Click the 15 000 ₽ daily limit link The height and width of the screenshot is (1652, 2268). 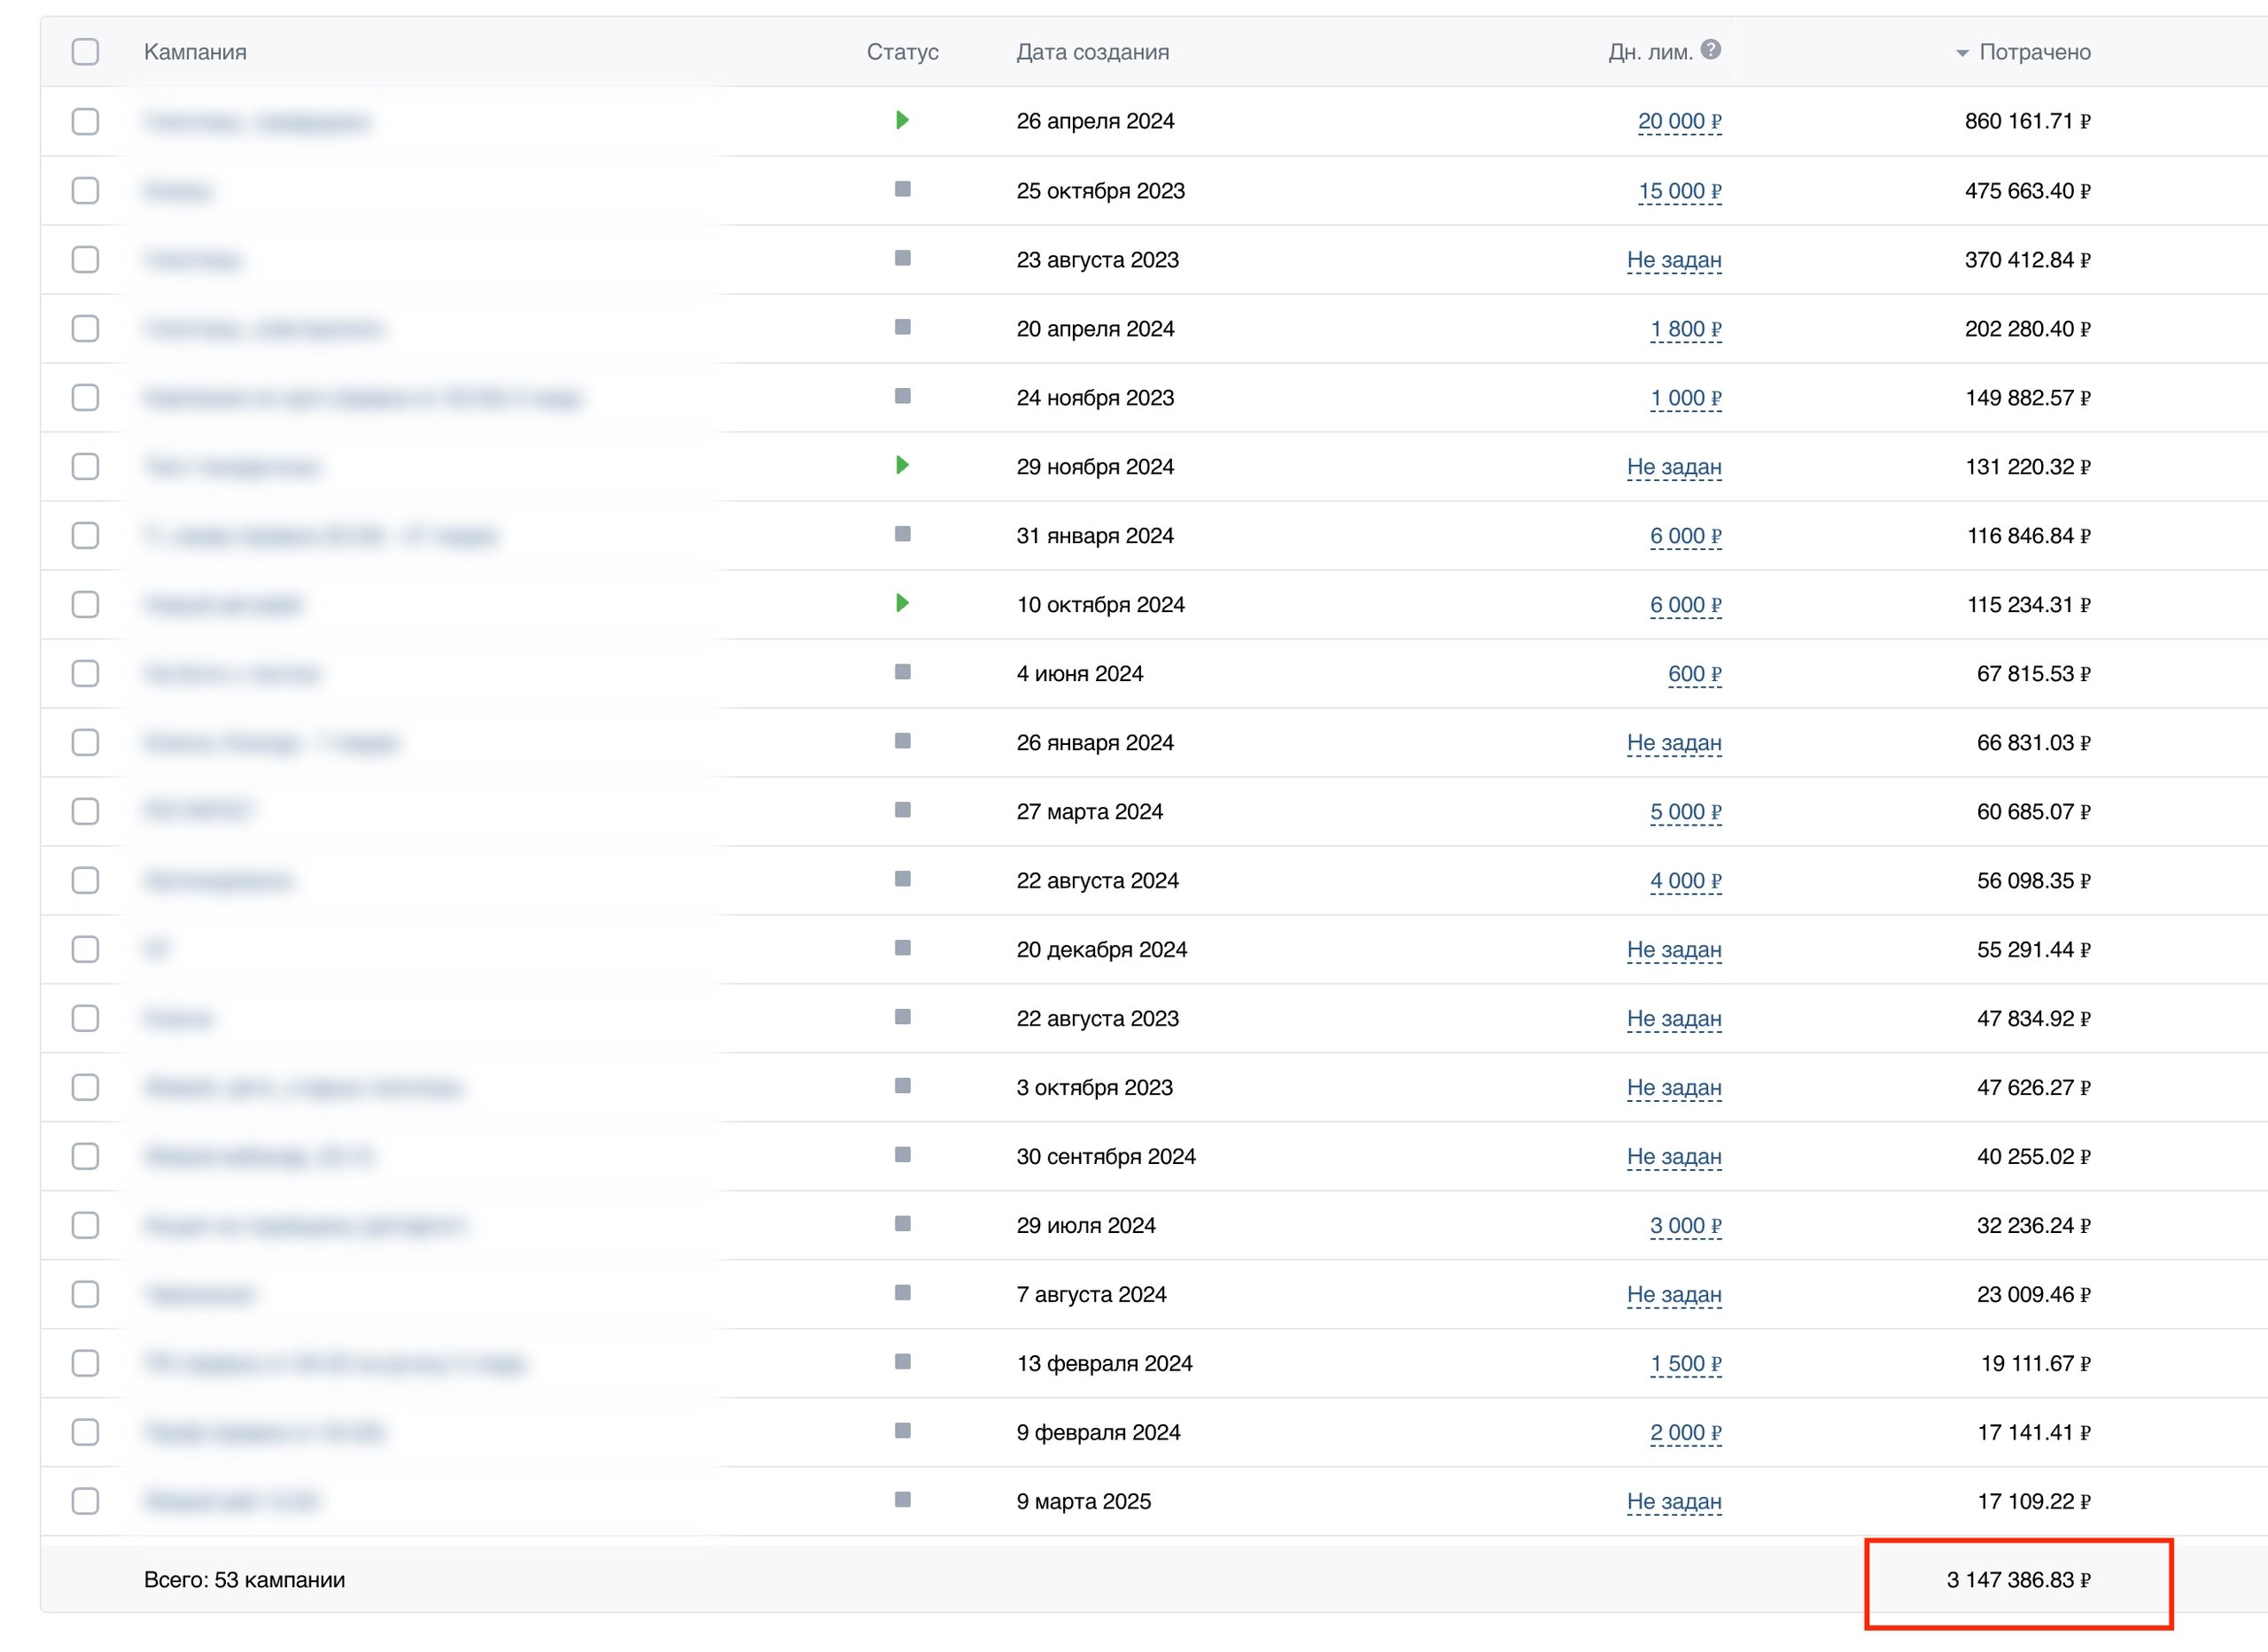point(1679,191)
